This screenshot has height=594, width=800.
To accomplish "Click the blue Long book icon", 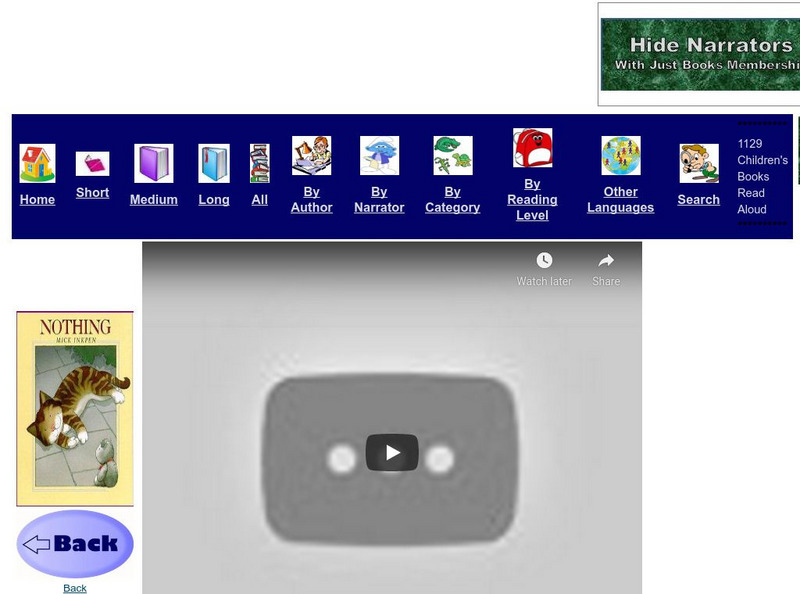I will [x=214, y=163].
